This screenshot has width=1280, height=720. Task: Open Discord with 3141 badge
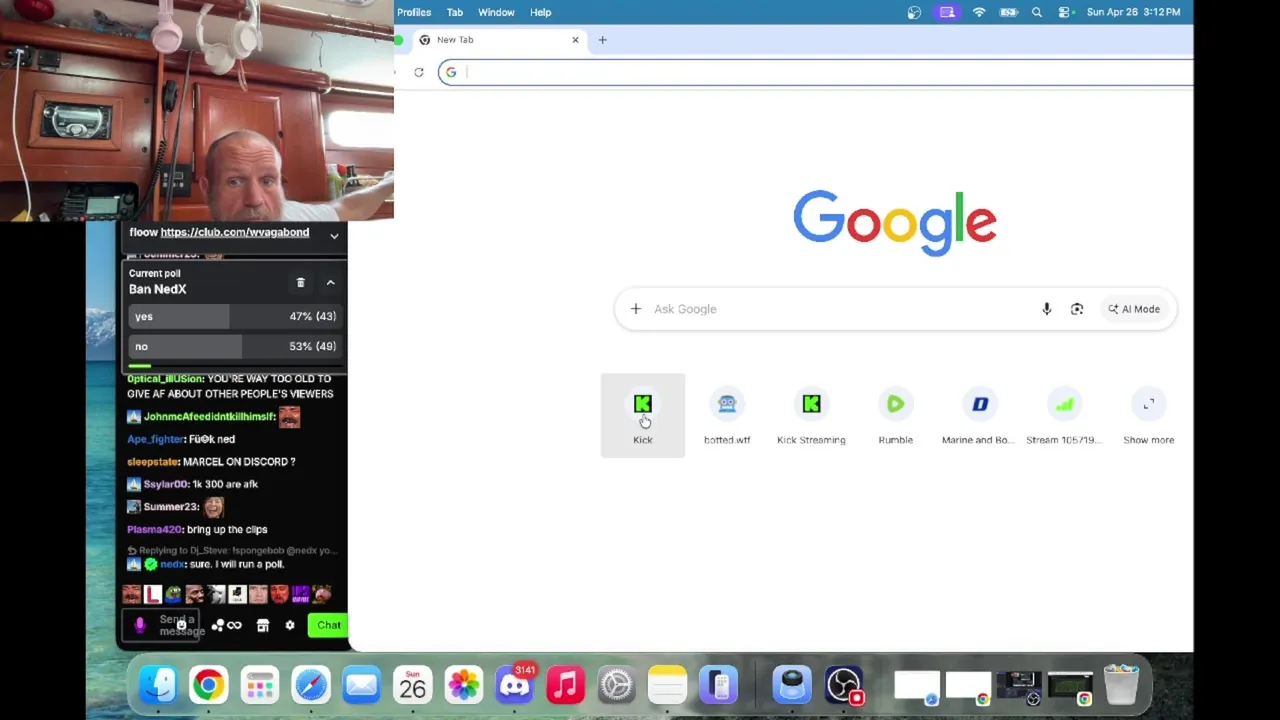click(x=514, y=685)
